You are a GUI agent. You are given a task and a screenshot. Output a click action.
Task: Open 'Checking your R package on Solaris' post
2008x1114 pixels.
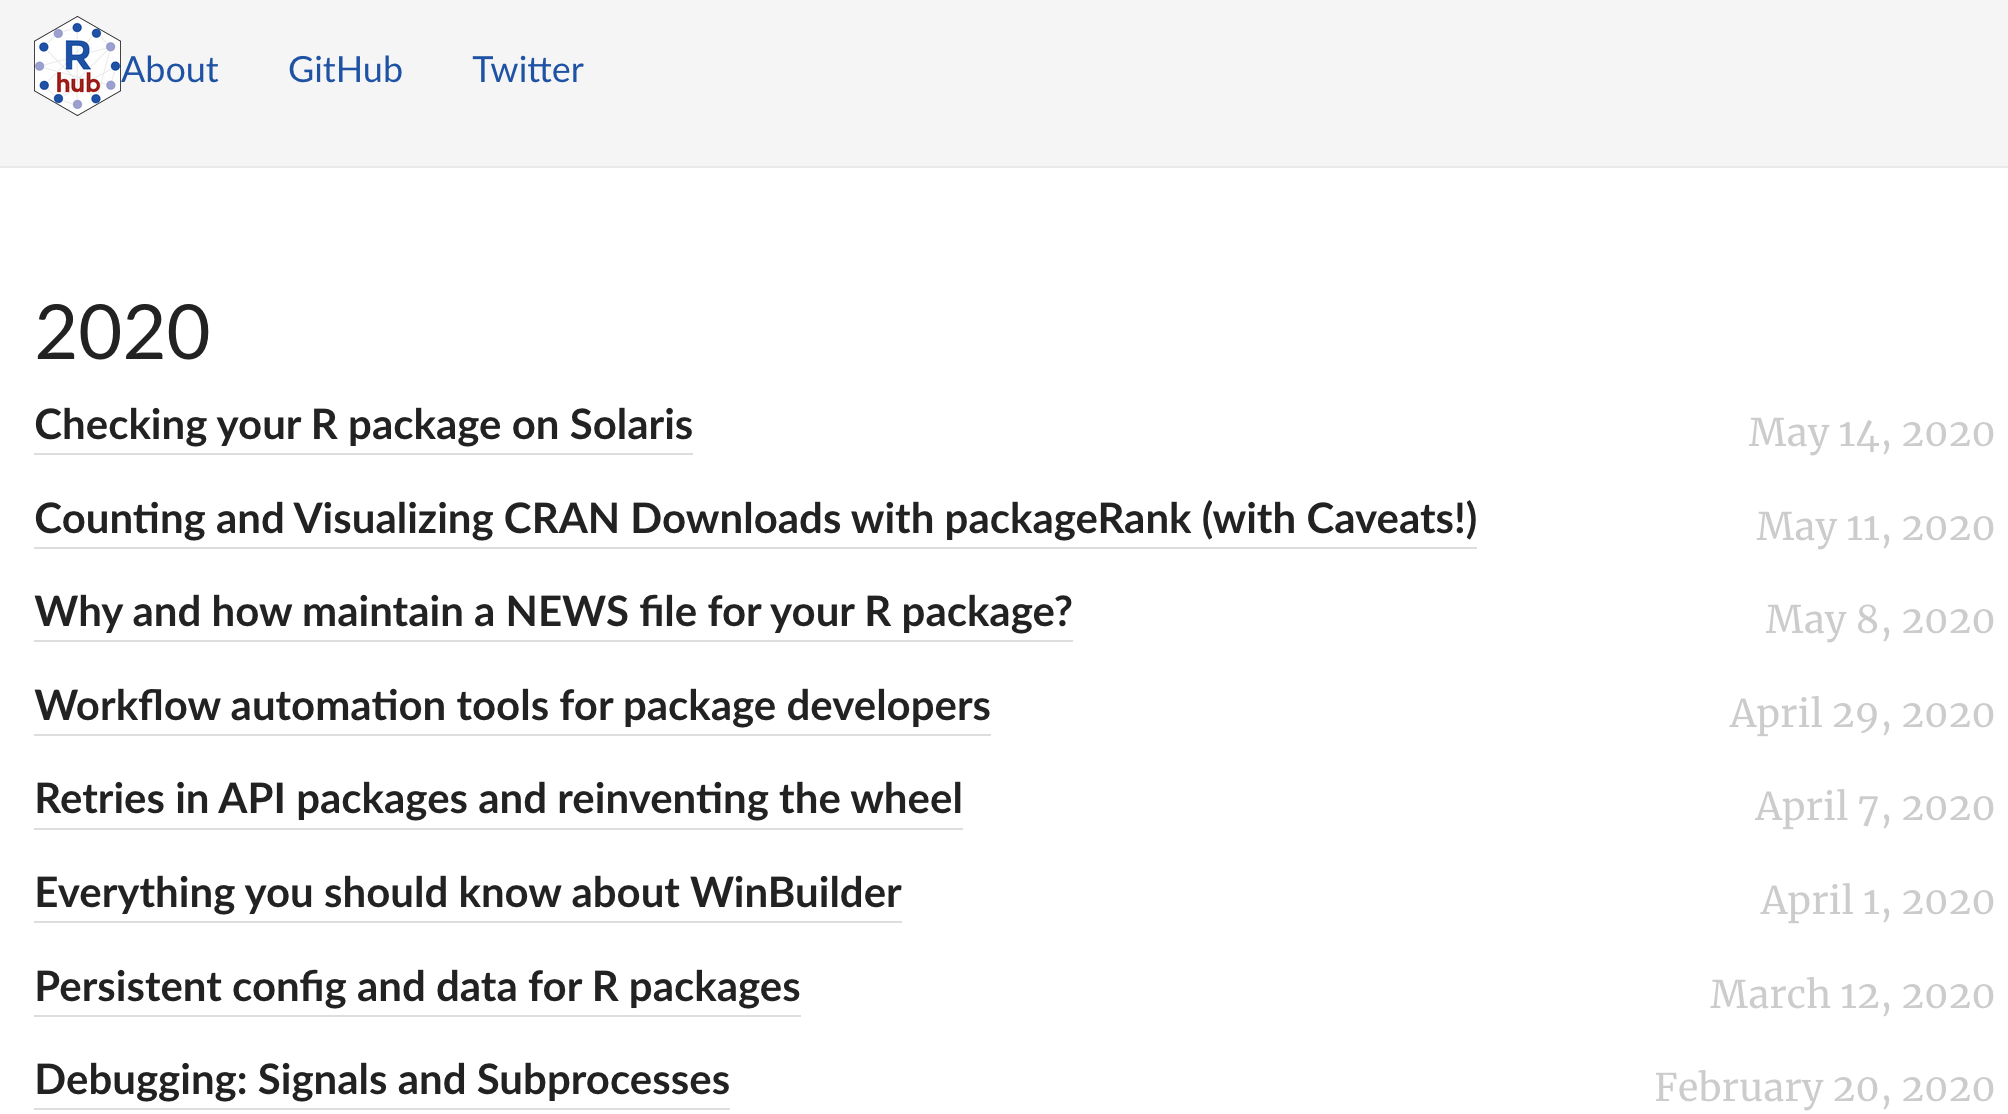coord(363,425)
